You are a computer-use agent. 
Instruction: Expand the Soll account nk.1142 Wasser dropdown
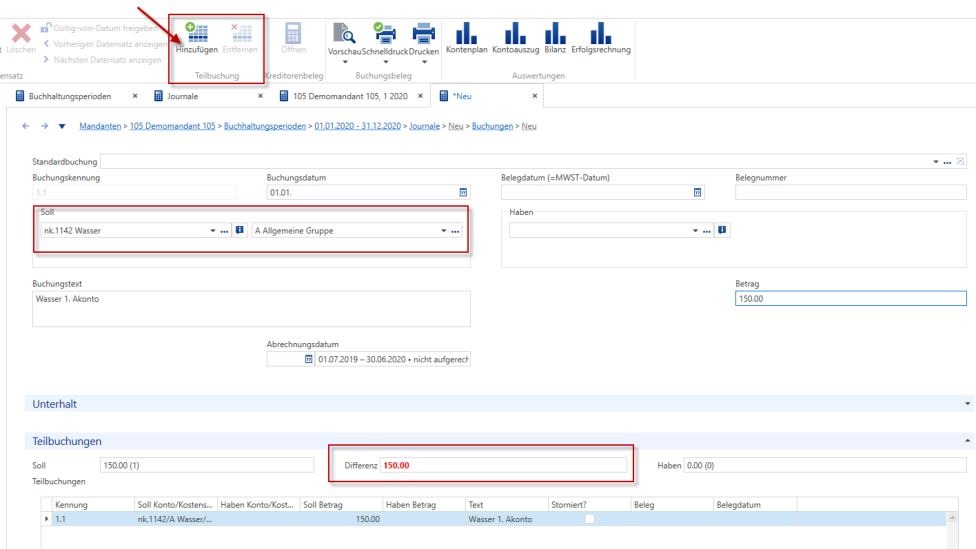pos(213,231)
